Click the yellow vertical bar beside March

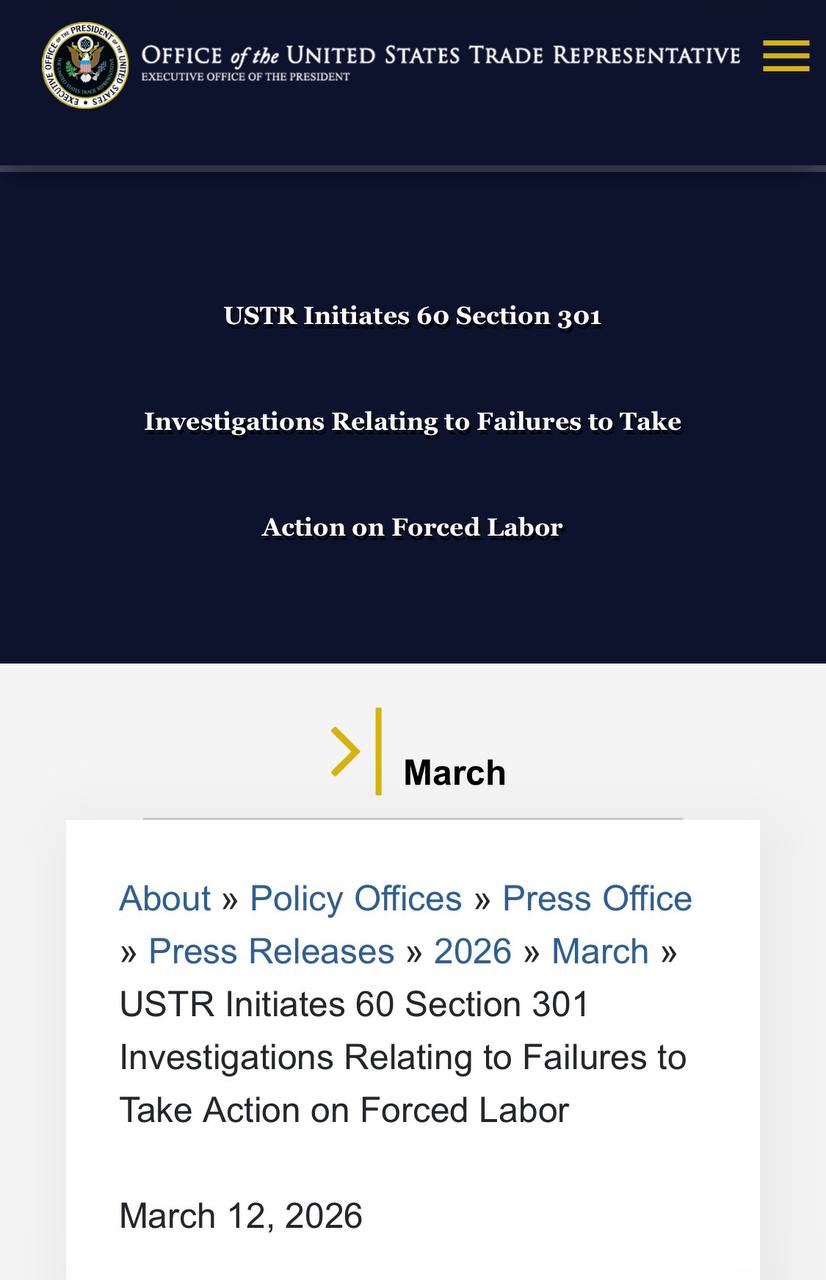(379, 752)
